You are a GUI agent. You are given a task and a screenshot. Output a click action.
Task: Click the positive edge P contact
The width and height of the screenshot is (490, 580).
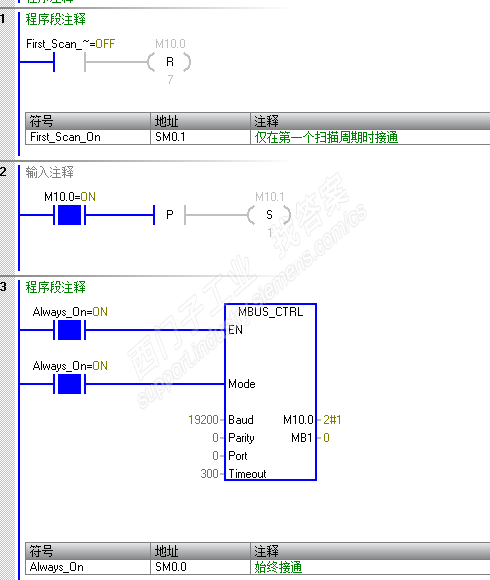coord(169,215)
